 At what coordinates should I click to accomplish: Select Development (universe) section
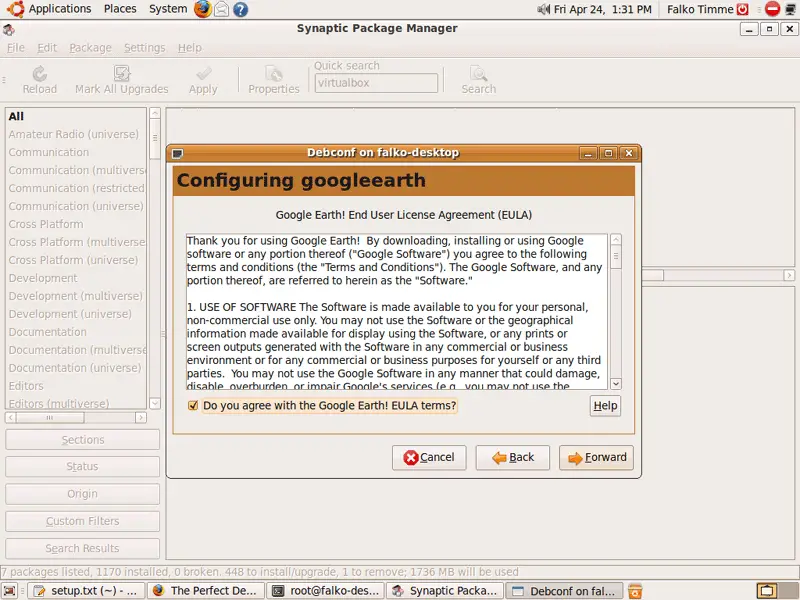coord(76,314)
